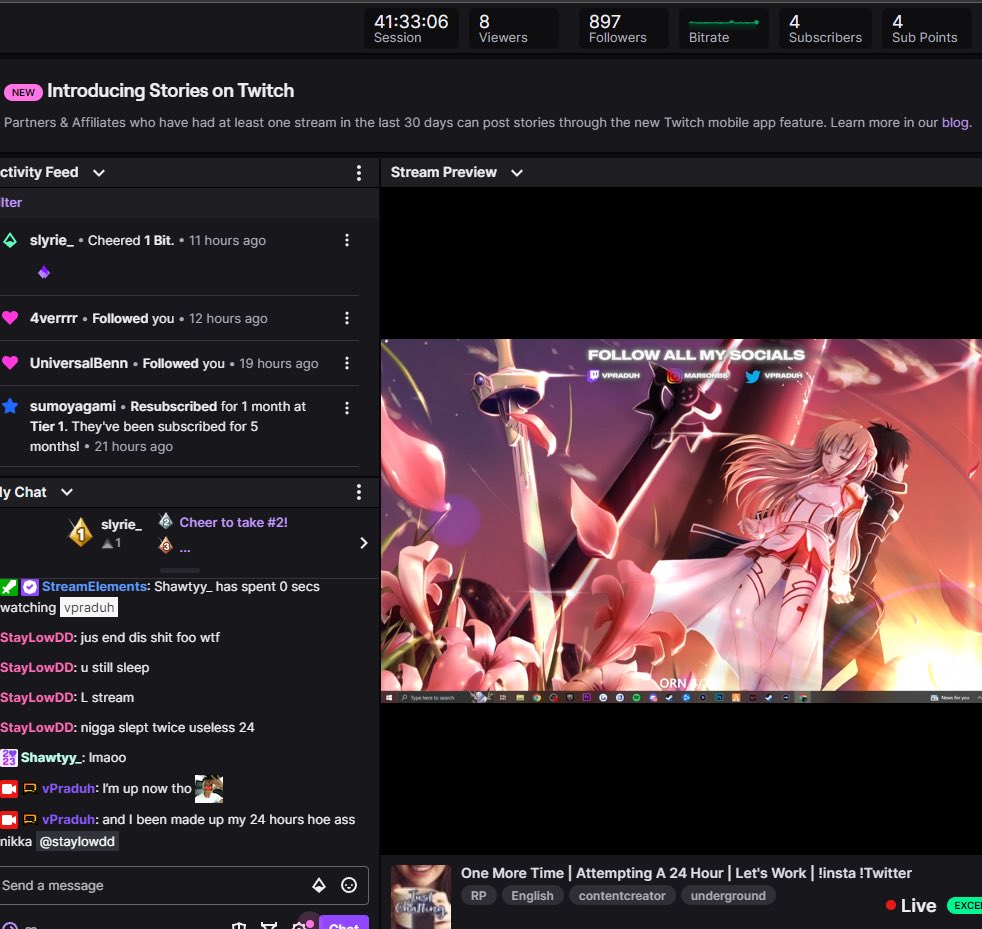Click StreamElements' green moderator sword badge
Viewport: 982px width, 929px height.
(x=9, y=587)
